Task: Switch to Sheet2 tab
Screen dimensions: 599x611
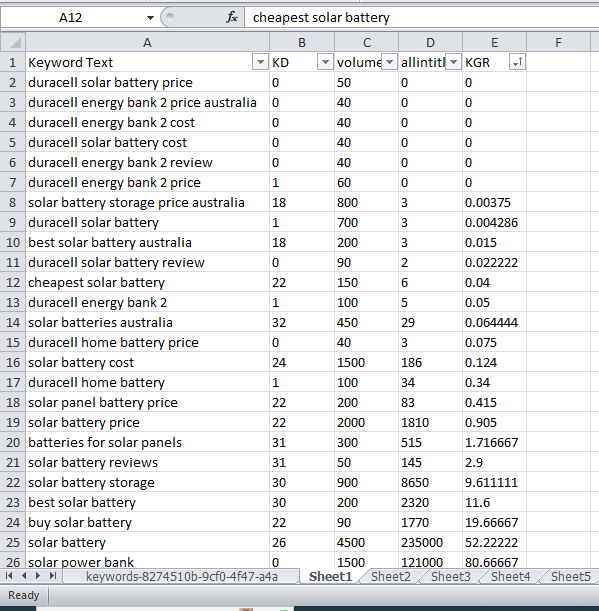Action: (x=390, y=576)
